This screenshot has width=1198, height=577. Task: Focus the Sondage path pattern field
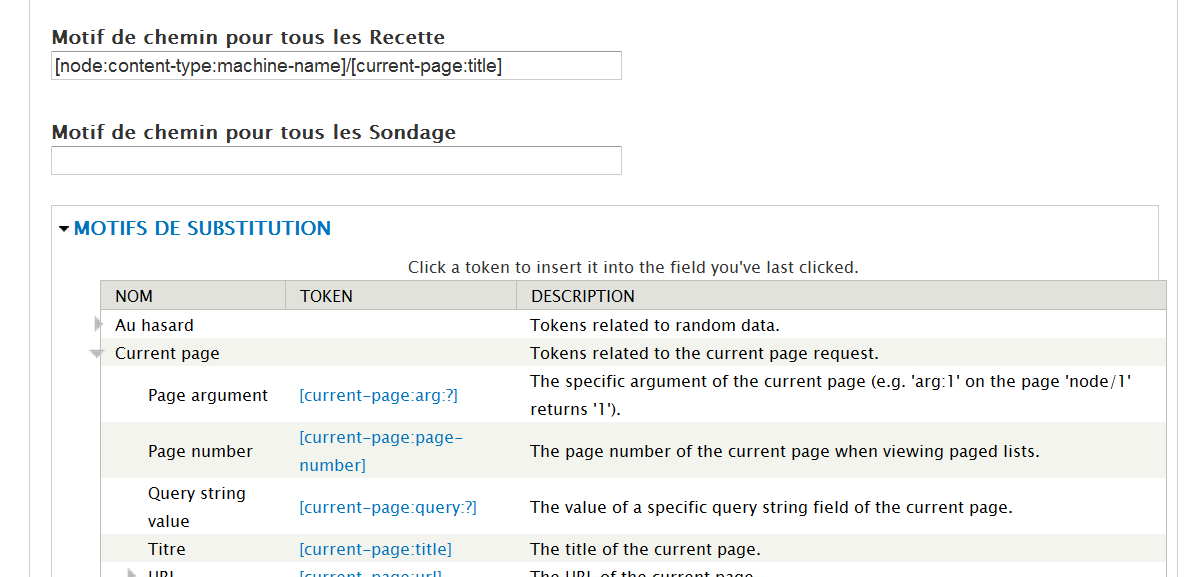pyautogui.click(x=336, y=161)
